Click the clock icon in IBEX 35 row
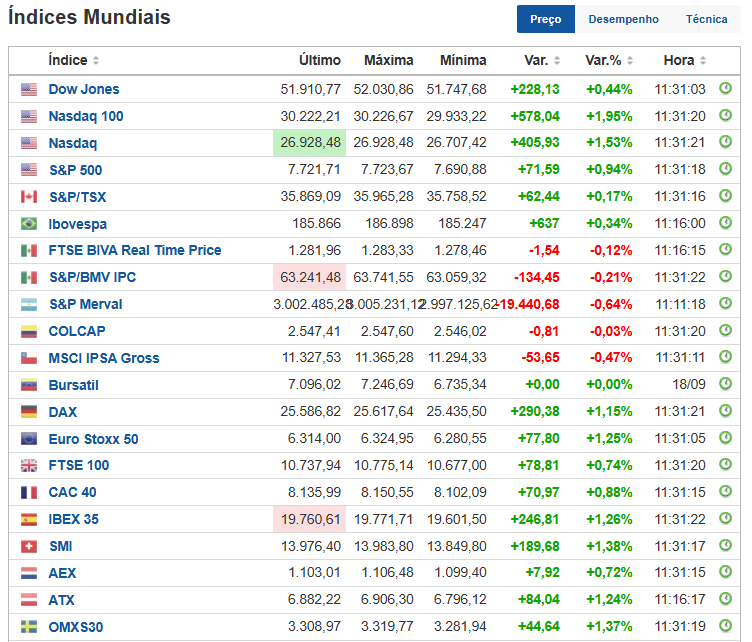Screen dimensions: 752x642 coord(725,518)
